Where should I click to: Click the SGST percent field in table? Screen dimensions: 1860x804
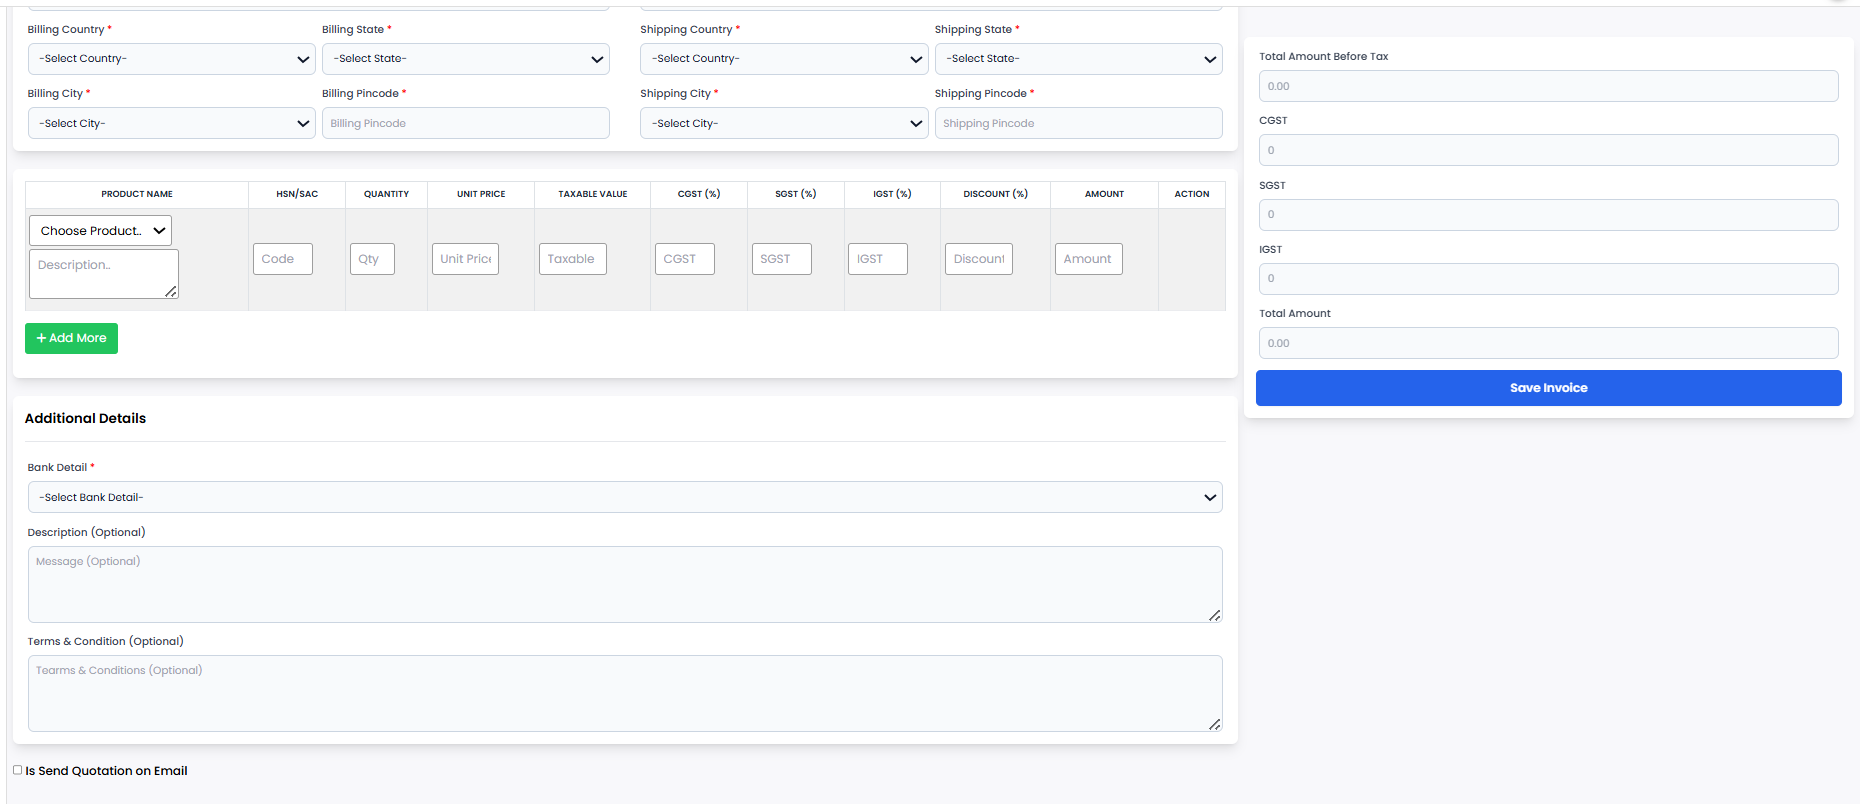pyautogui.click(x=782, y=259)
